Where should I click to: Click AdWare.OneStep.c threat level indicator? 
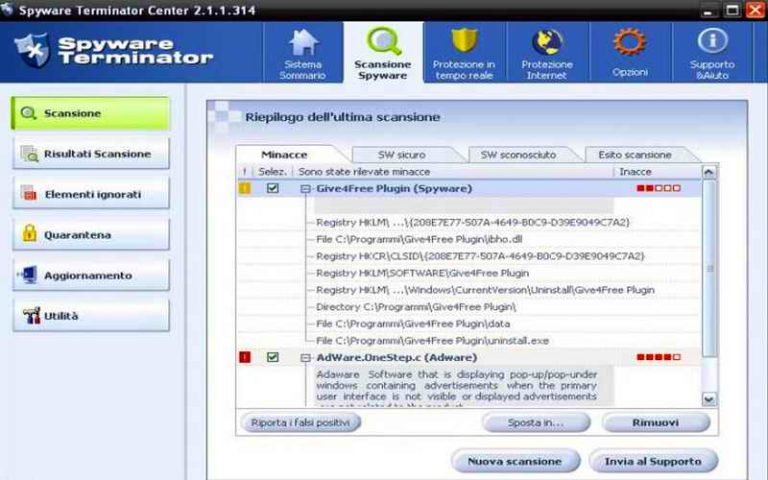click(x=658, y=357)
